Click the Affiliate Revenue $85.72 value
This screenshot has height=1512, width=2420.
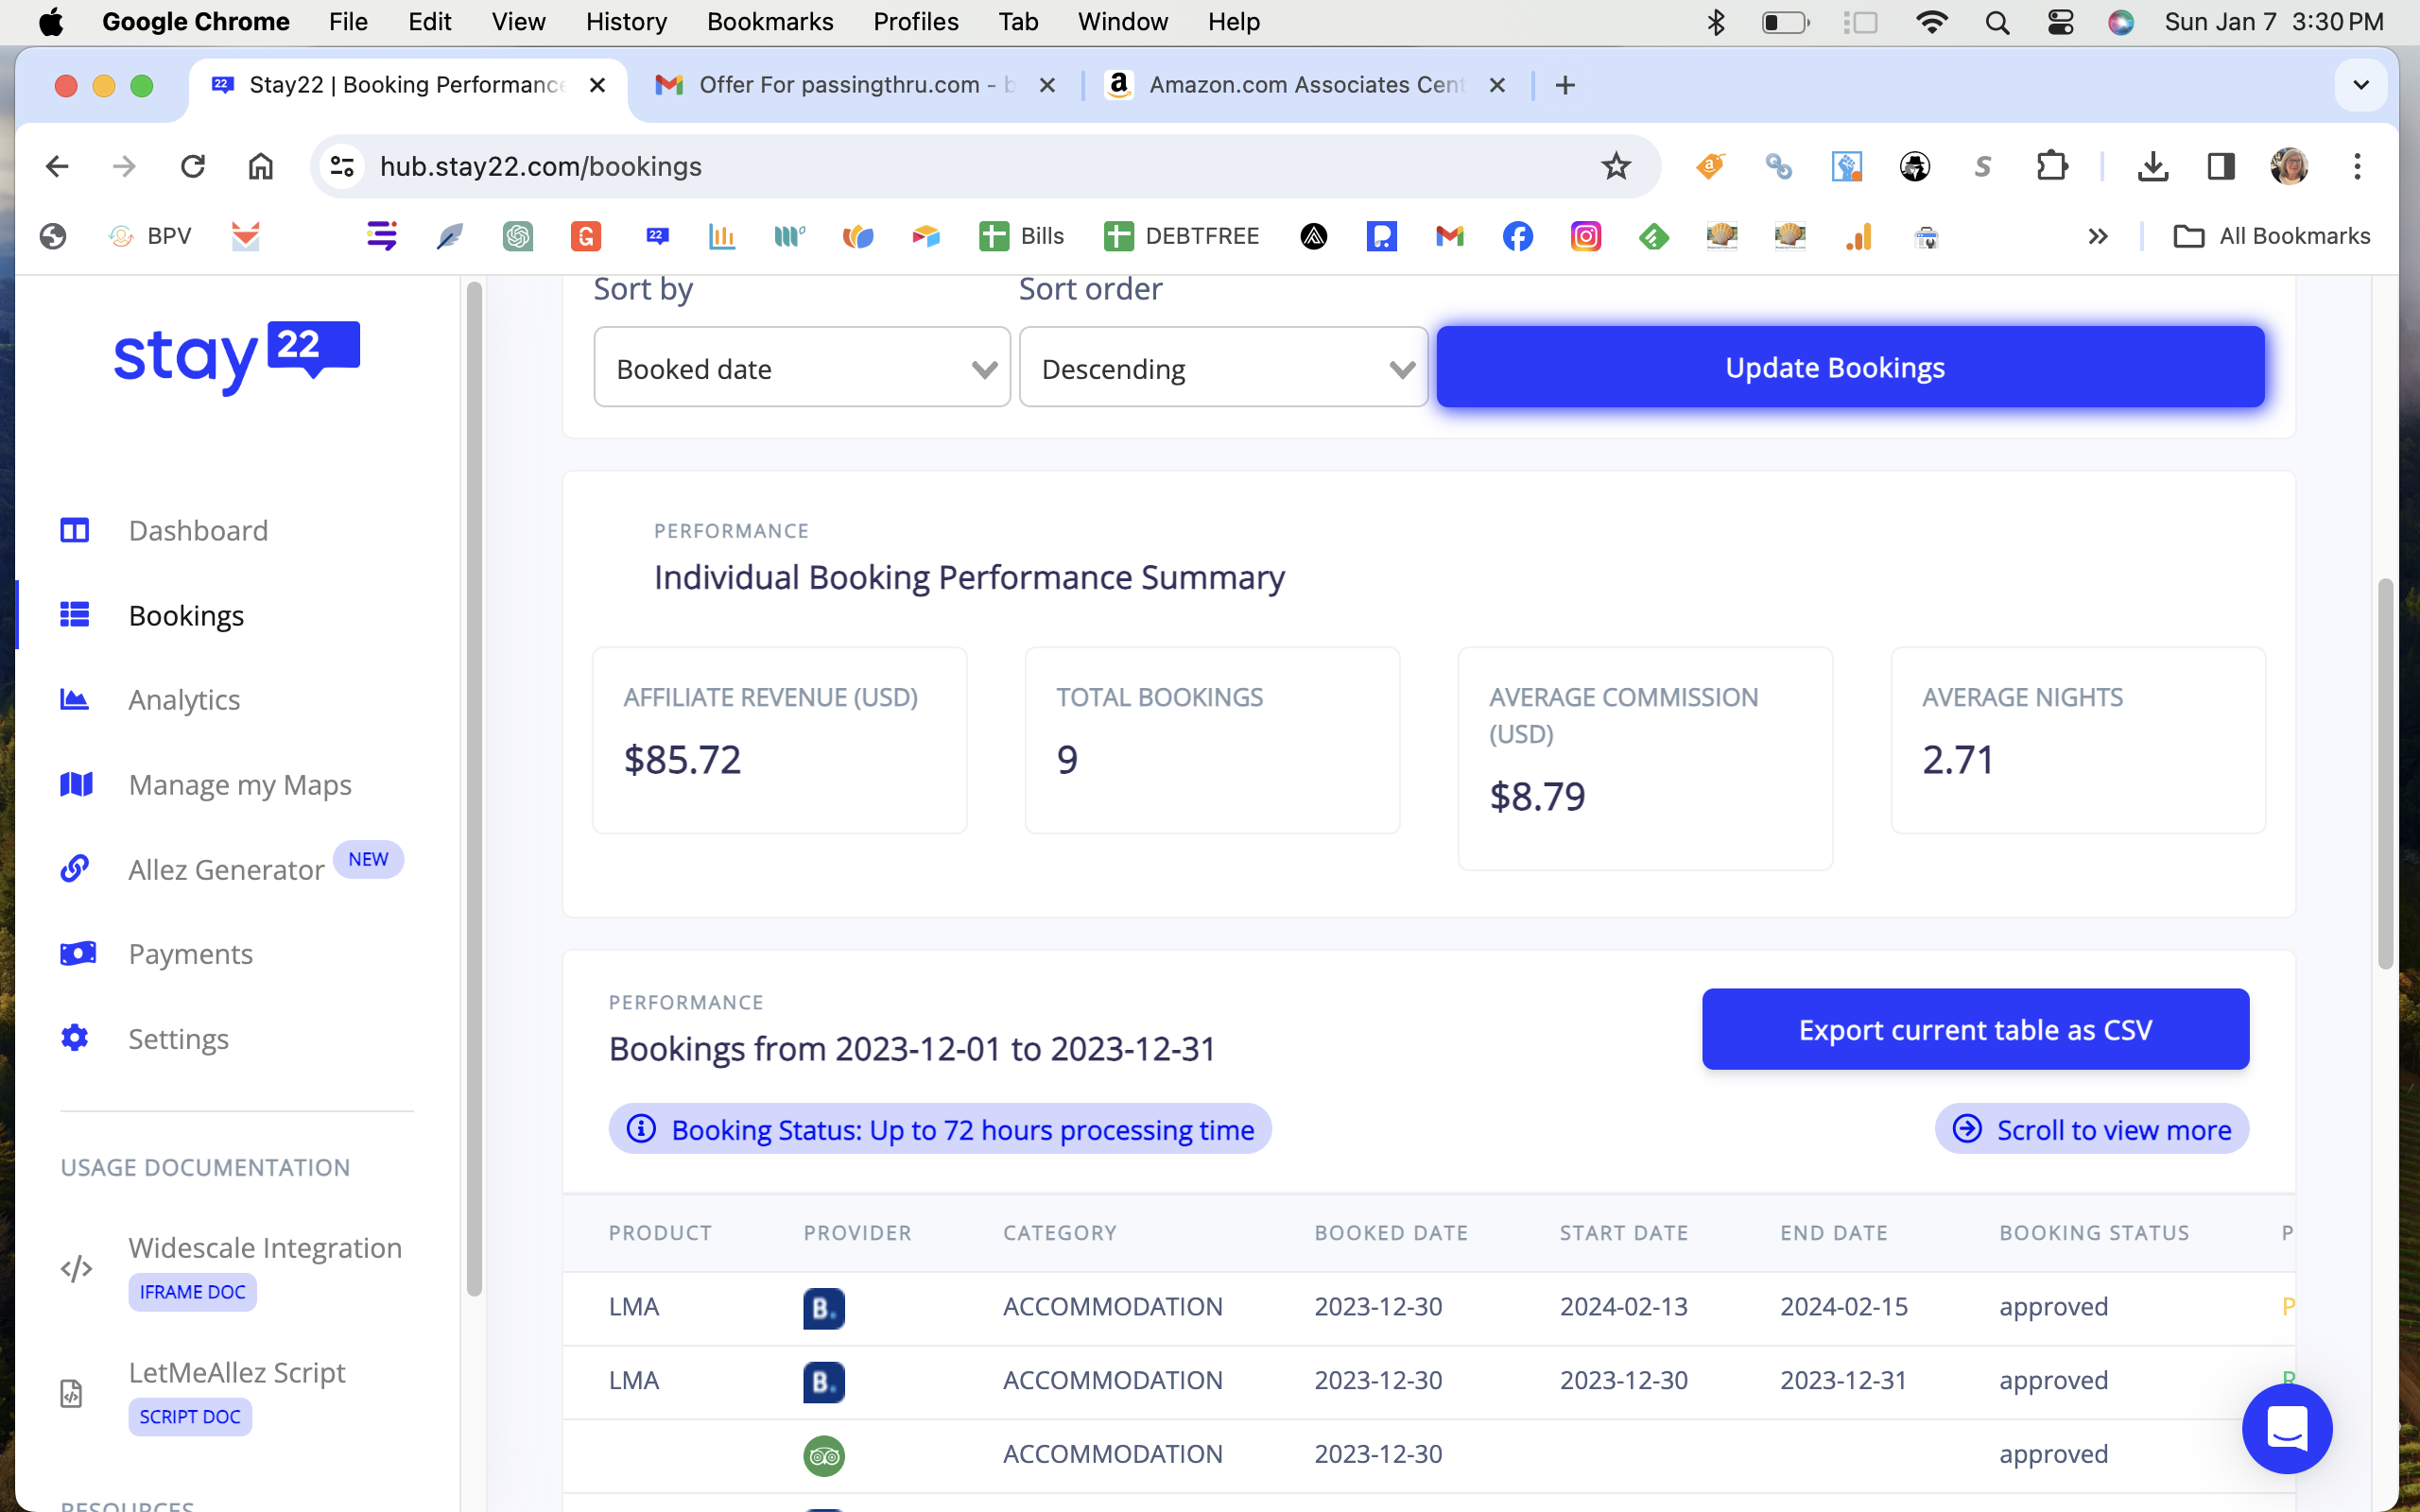click(x=682, y=760)
